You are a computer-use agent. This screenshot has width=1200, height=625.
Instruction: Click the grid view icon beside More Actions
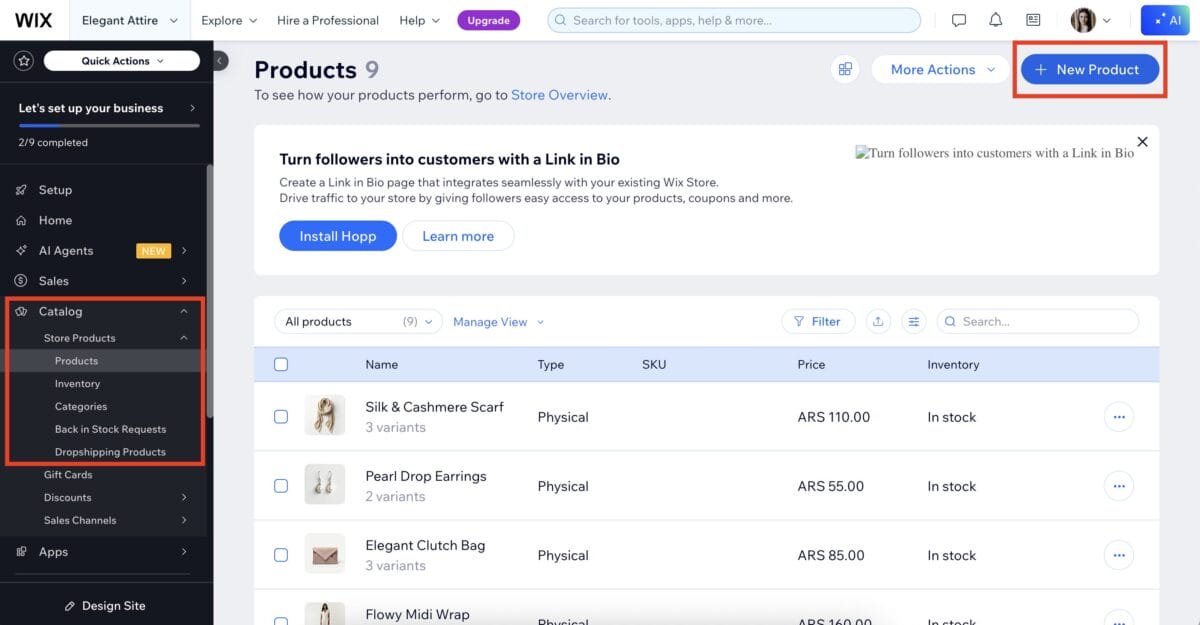845,69
